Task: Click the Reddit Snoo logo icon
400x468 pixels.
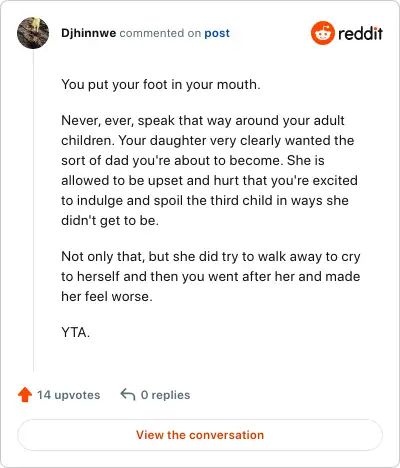Action: click(323, 33)
